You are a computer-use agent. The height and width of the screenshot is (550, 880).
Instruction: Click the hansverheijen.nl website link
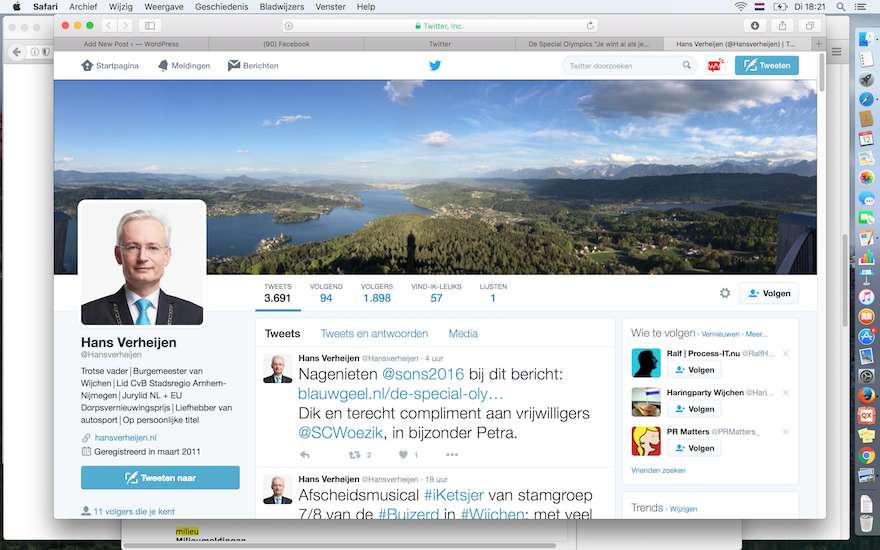click(x=125, y=438)
